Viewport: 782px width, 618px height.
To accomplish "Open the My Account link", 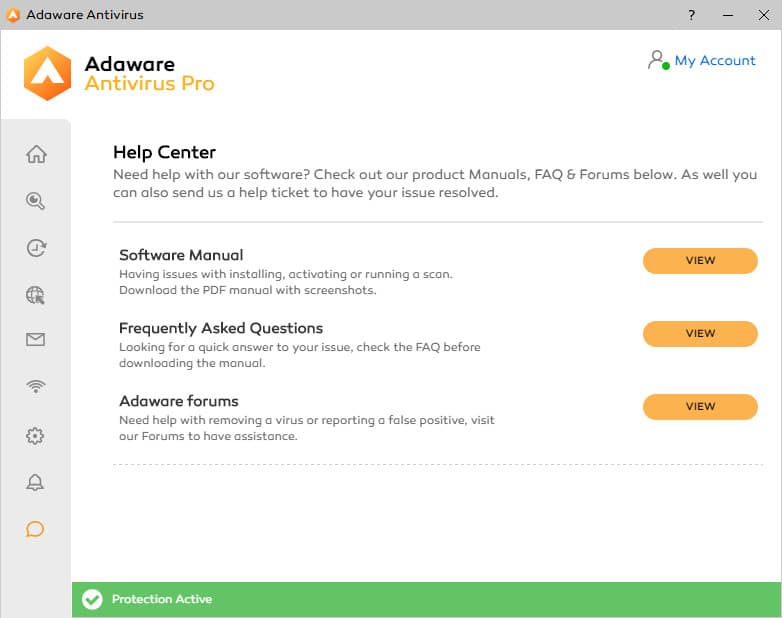I will click(x=715, y=60).
